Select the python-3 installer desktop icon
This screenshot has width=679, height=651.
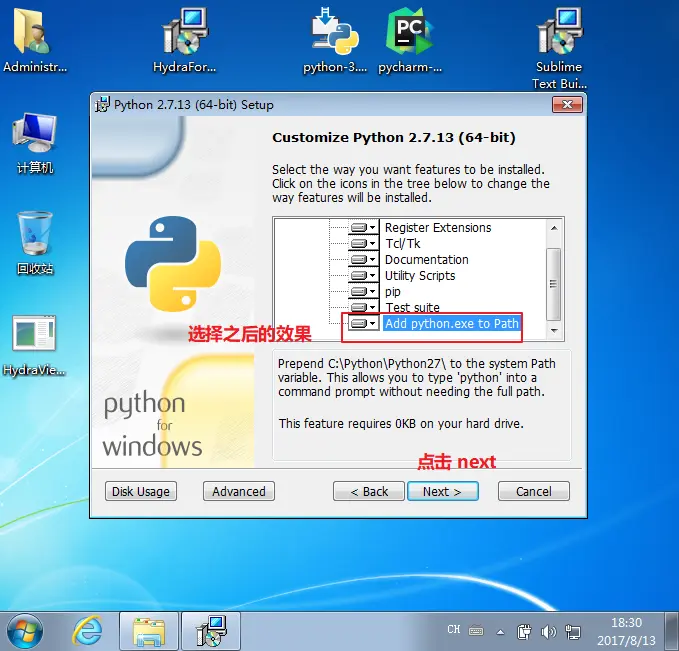coord(335,40)
